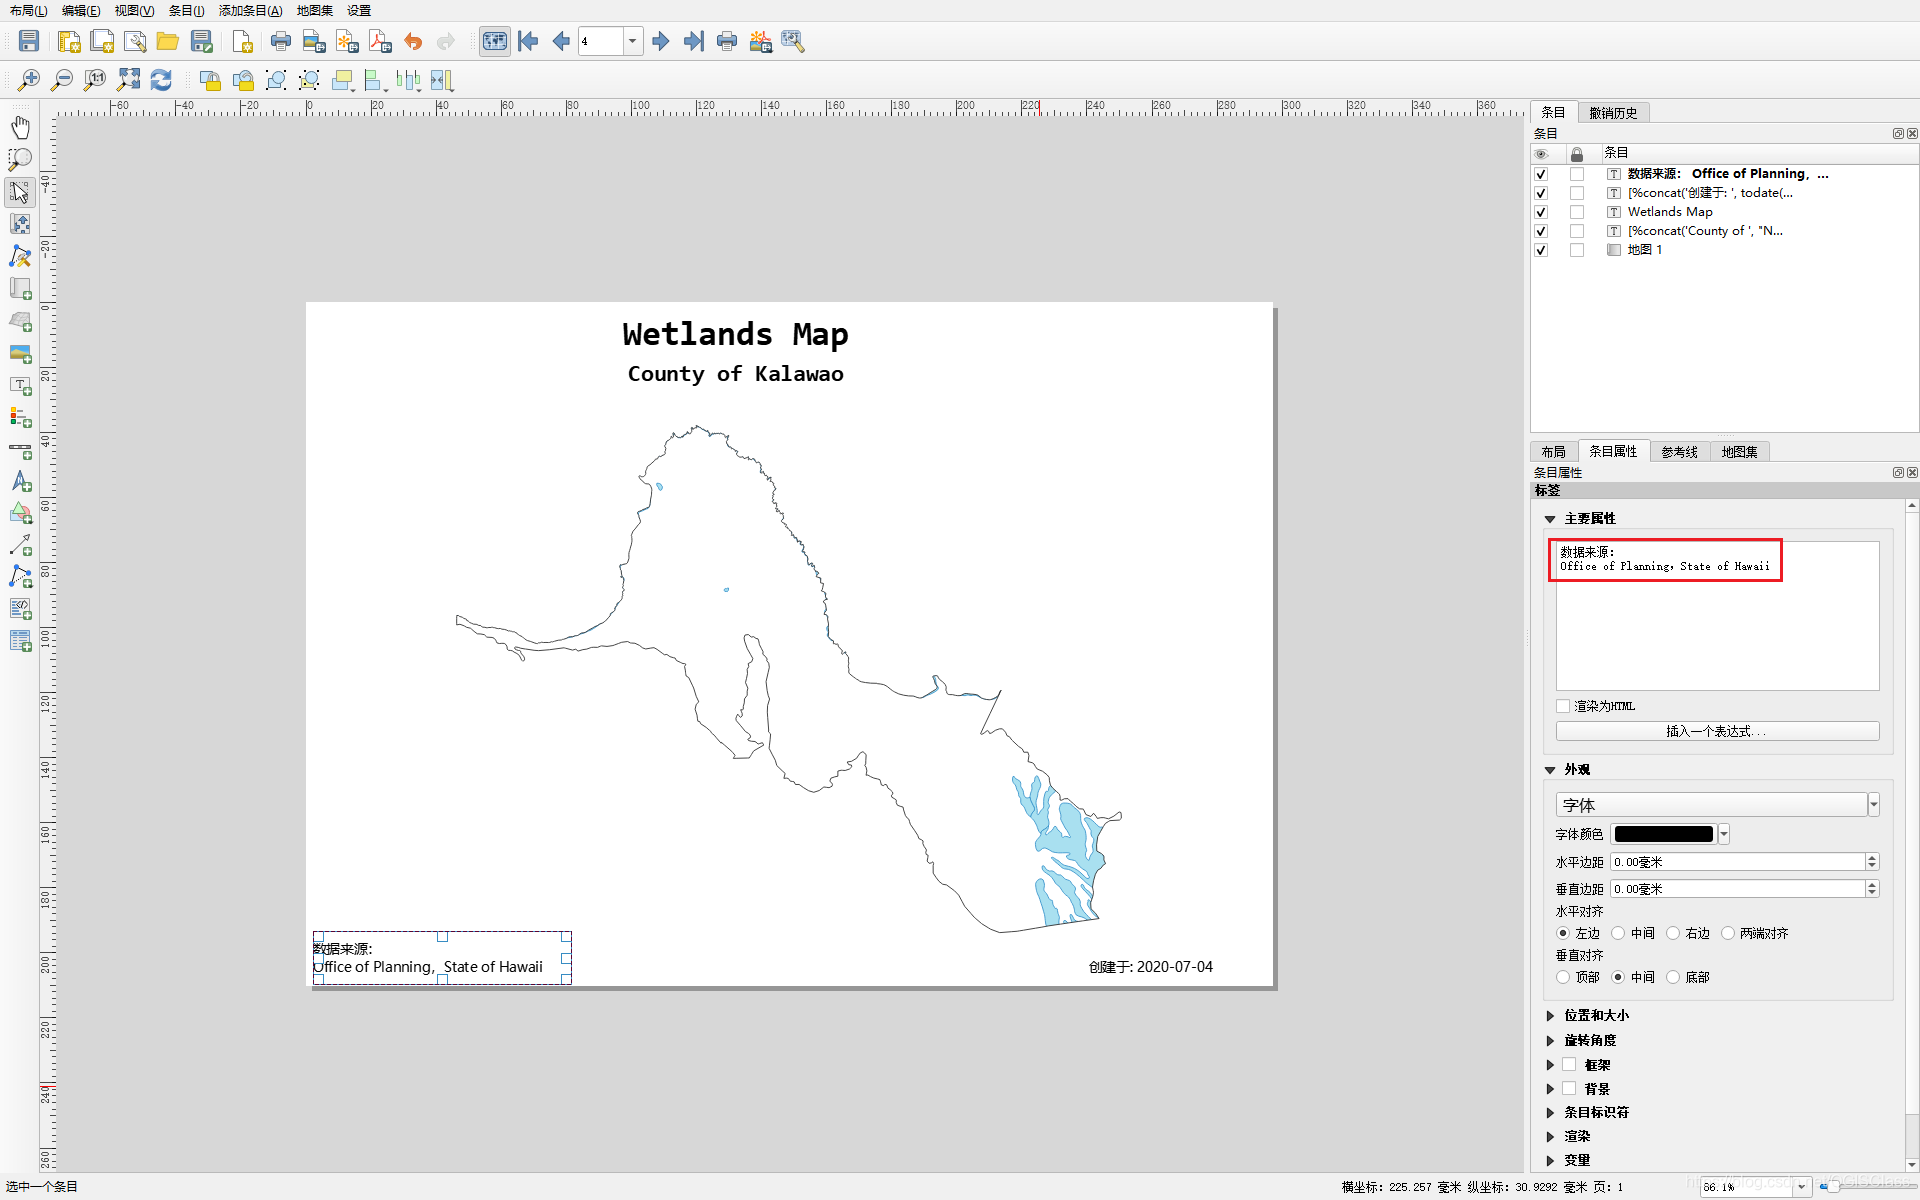Click the black 字体颜色 swatch
Screen dimensions: 1920x1200
click(x=1663, y=834)
